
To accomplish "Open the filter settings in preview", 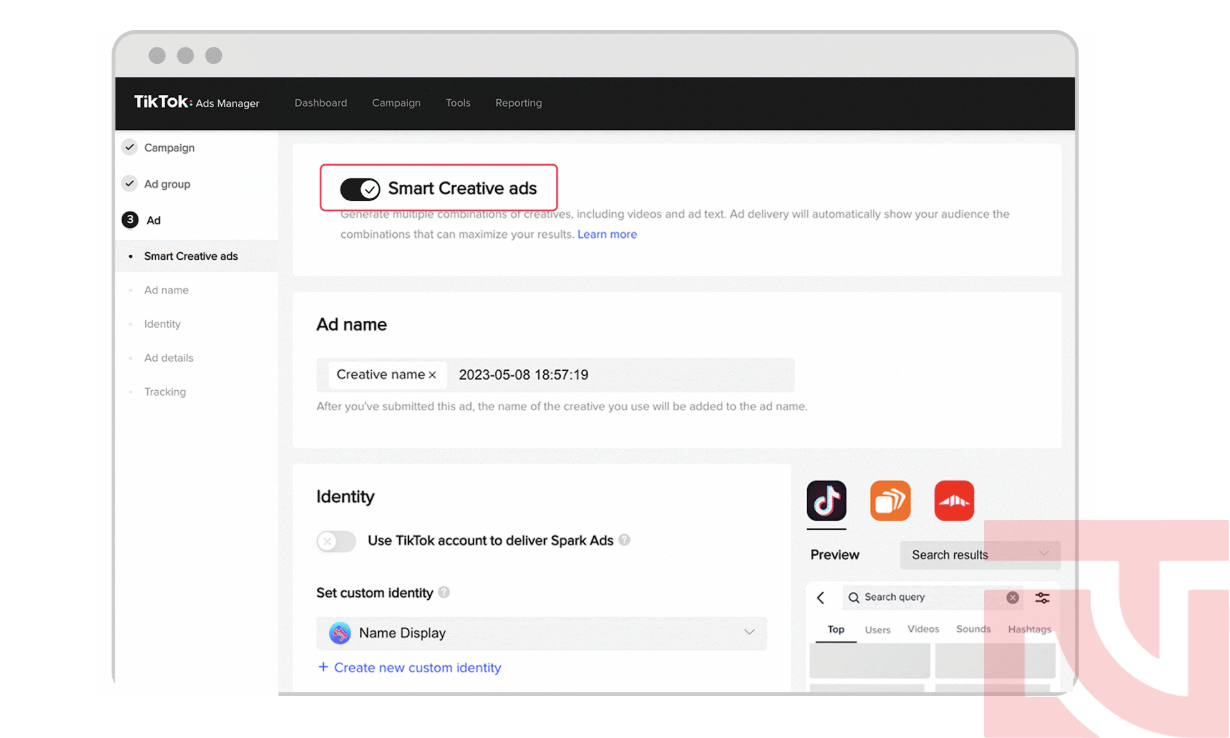I will (1042, 597).
